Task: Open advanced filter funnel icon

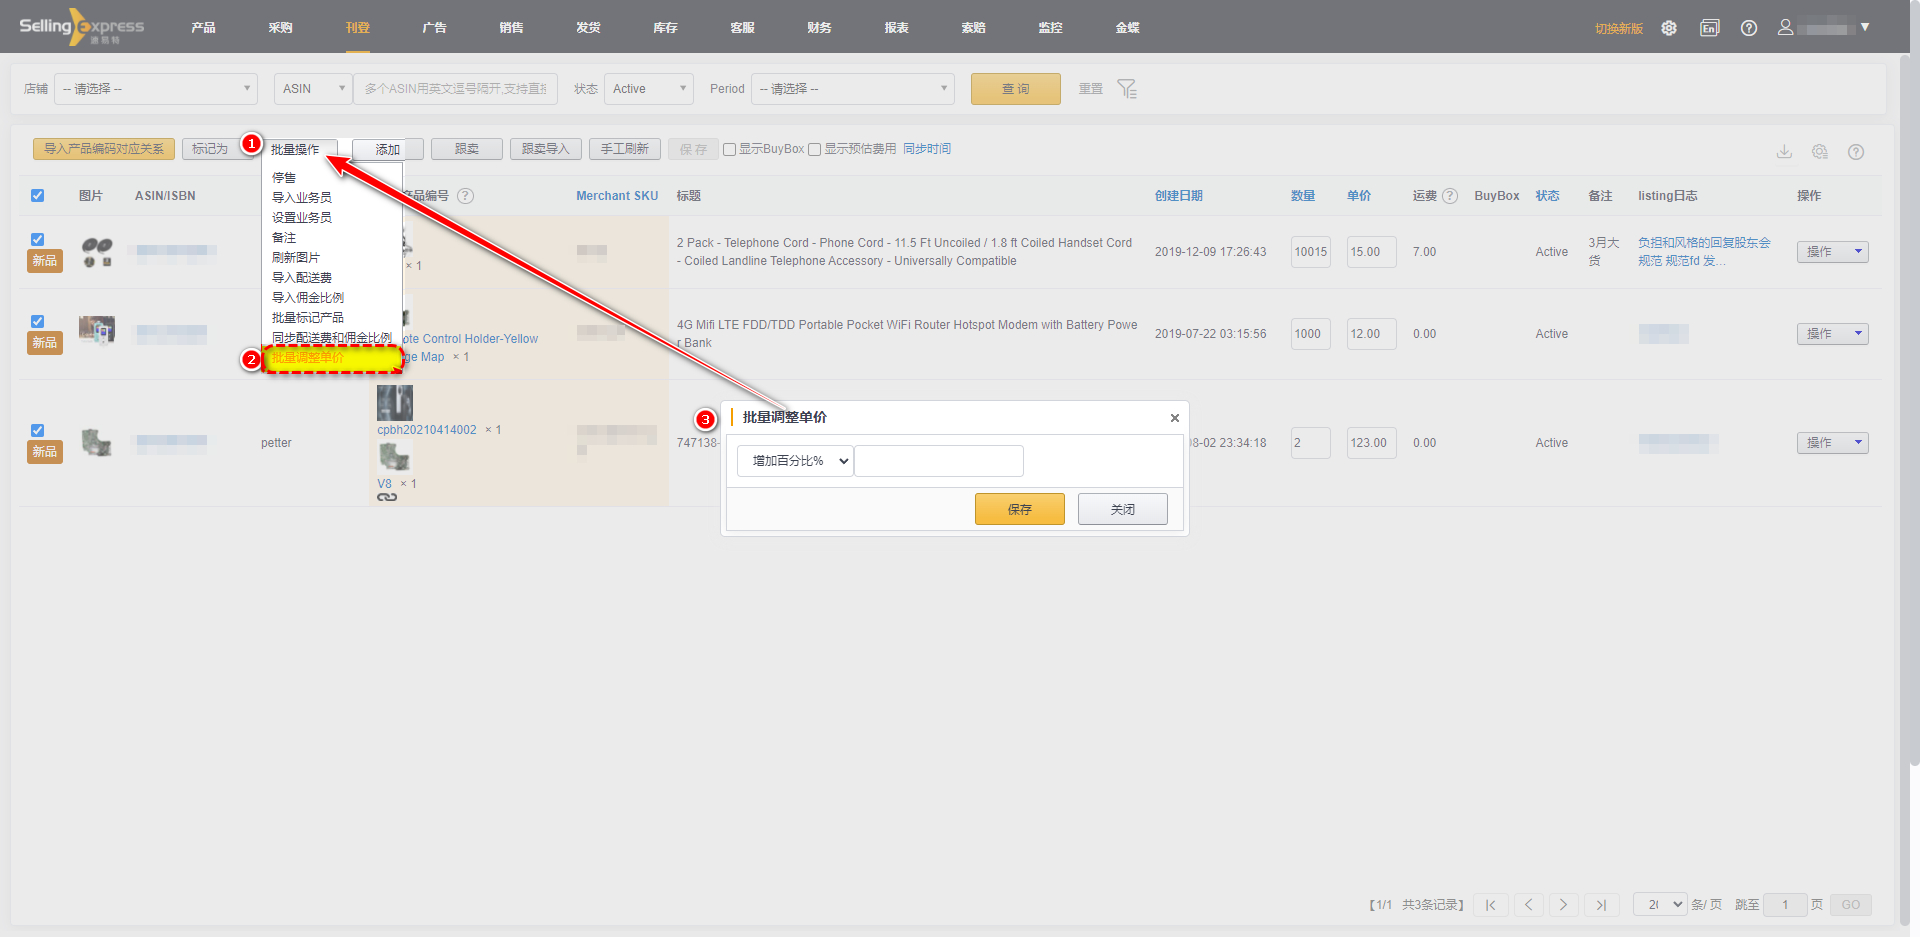Action: click(1127, 89)
